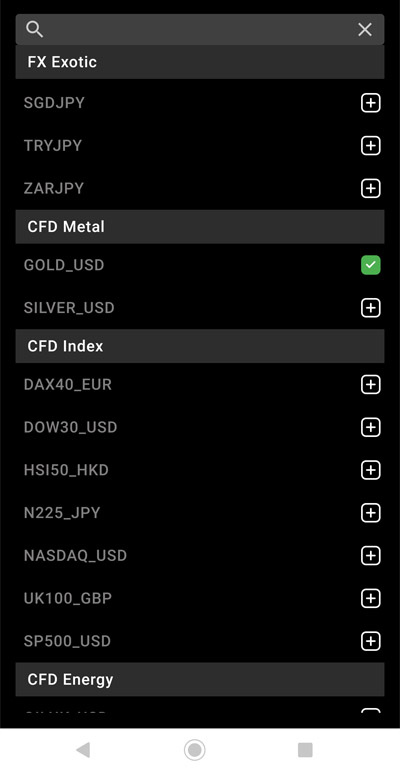
Task: Add DAX40_EUR using its plus icon
Action: coord(370,385)
